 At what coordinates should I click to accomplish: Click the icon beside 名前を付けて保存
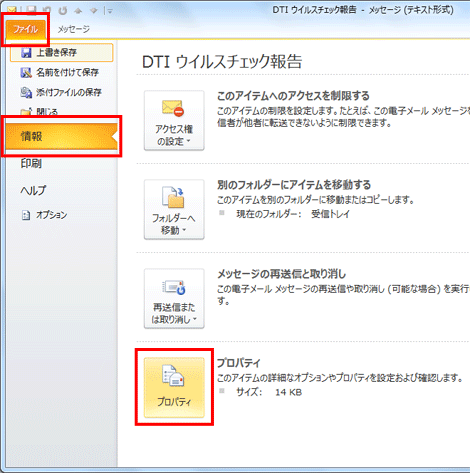(26, 73)
